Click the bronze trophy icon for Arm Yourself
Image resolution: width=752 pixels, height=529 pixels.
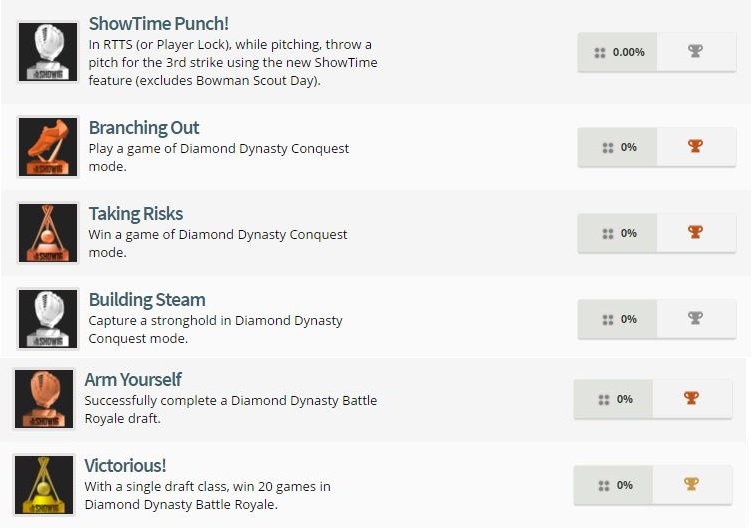(x=691, y=399)
